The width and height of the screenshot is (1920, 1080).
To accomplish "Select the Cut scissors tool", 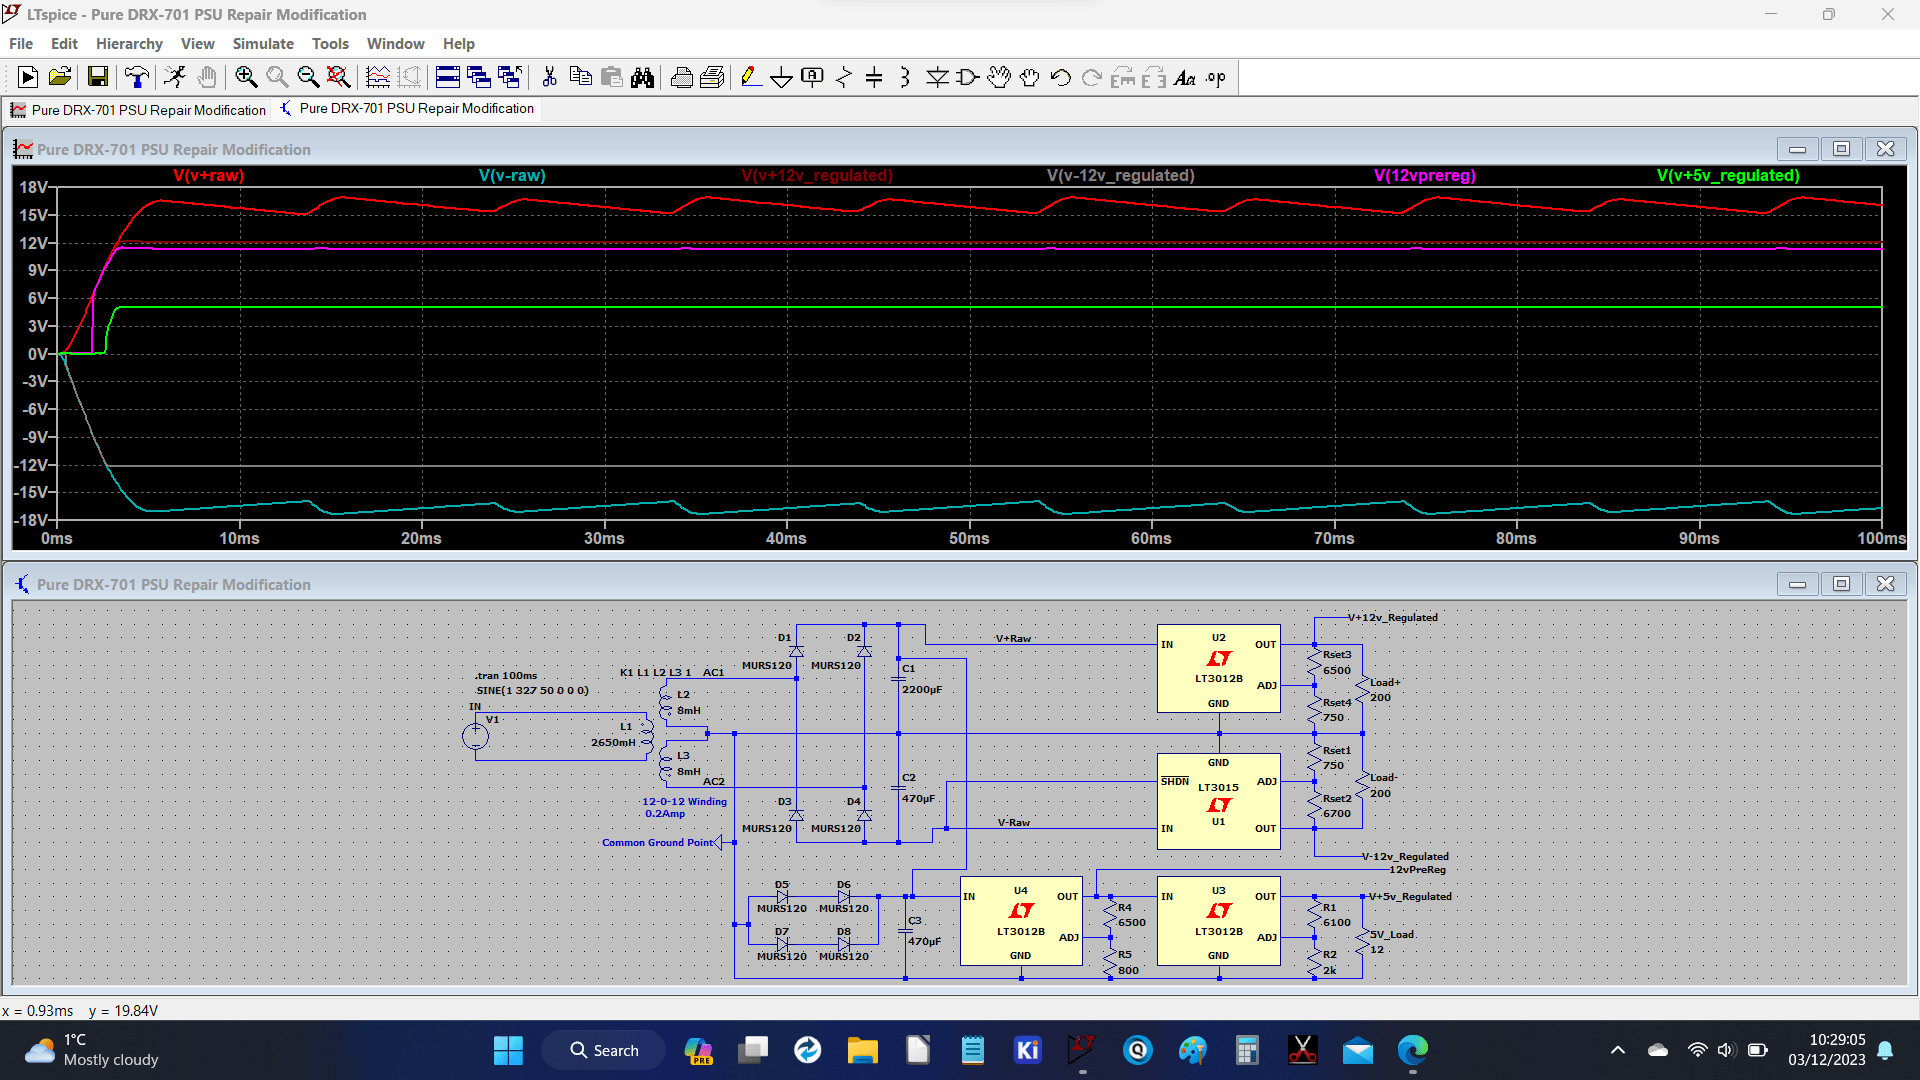I will coord(549,77).
